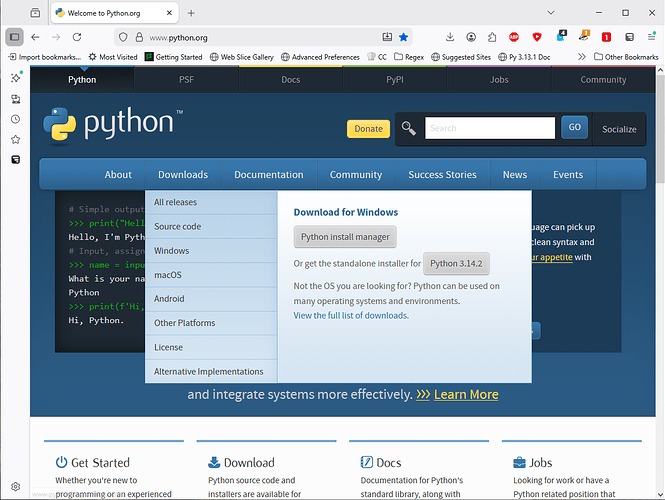
Task: Switch to Community top tab
Action: pyautogui.click(x=603, y=80)
